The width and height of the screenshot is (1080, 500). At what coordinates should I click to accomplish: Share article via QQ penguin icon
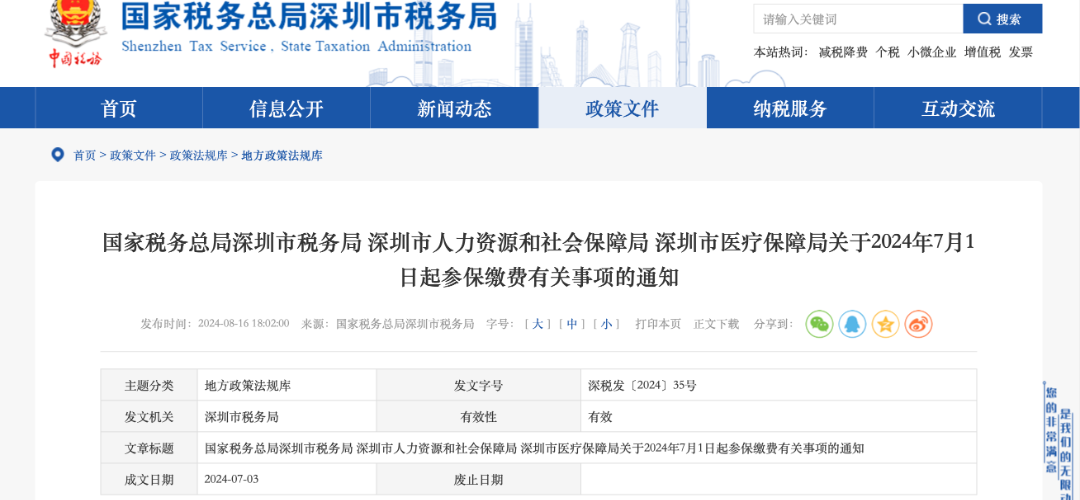[x=852, y=324]
